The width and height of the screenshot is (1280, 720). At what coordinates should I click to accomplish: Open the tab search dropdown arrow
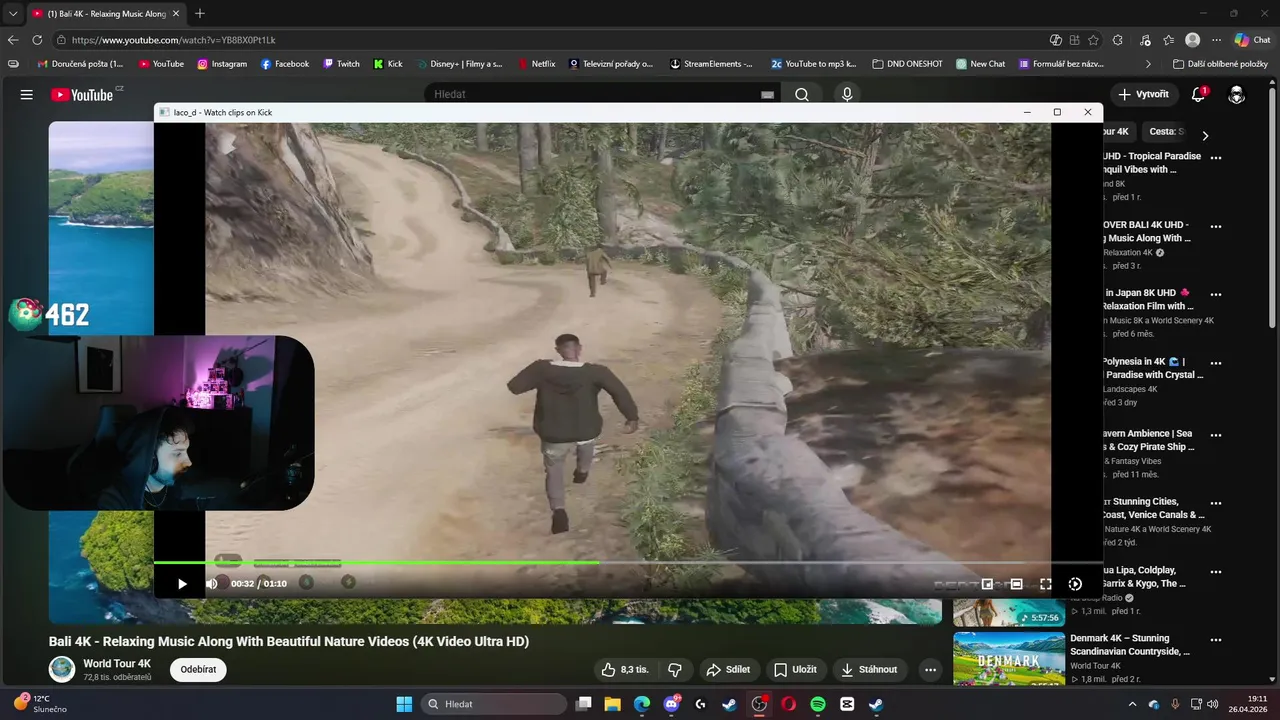[x=13, y=14]
